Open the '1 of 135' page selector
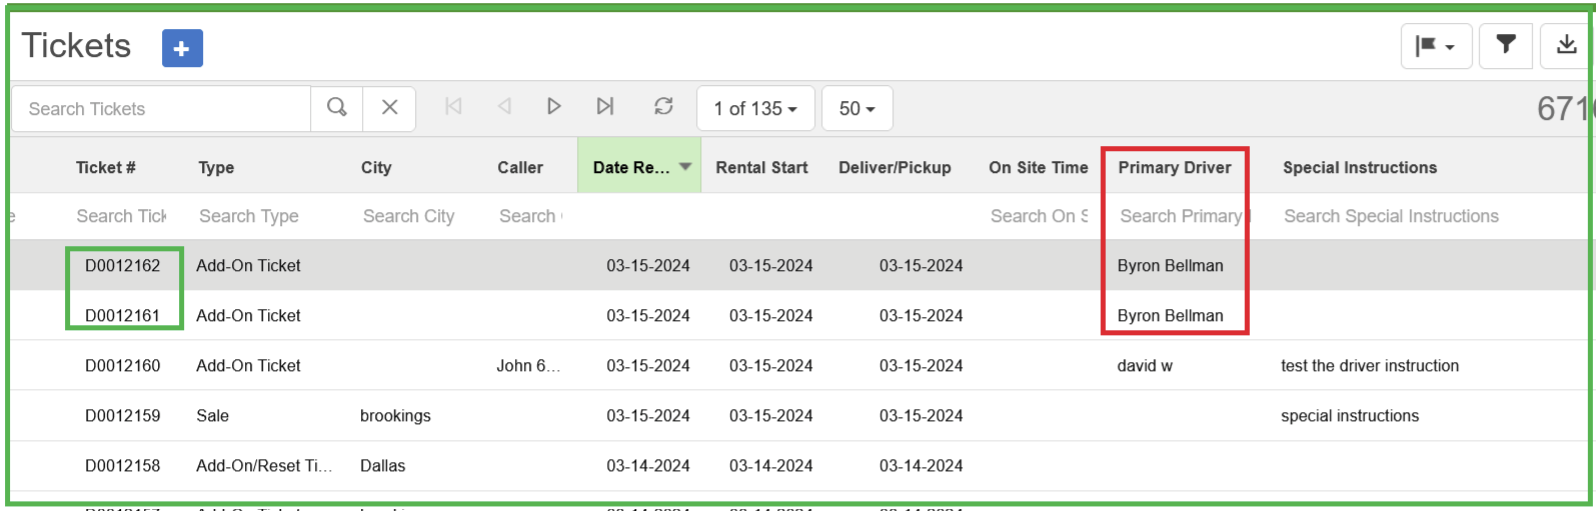The width and height of the screenshot is (1596, 511). 755,109
